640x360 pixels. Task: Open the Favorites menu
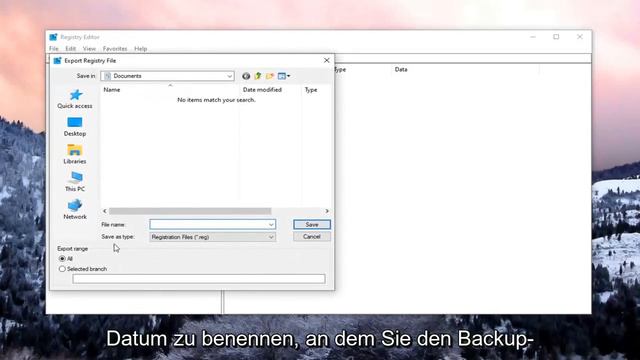coord(115,49)
